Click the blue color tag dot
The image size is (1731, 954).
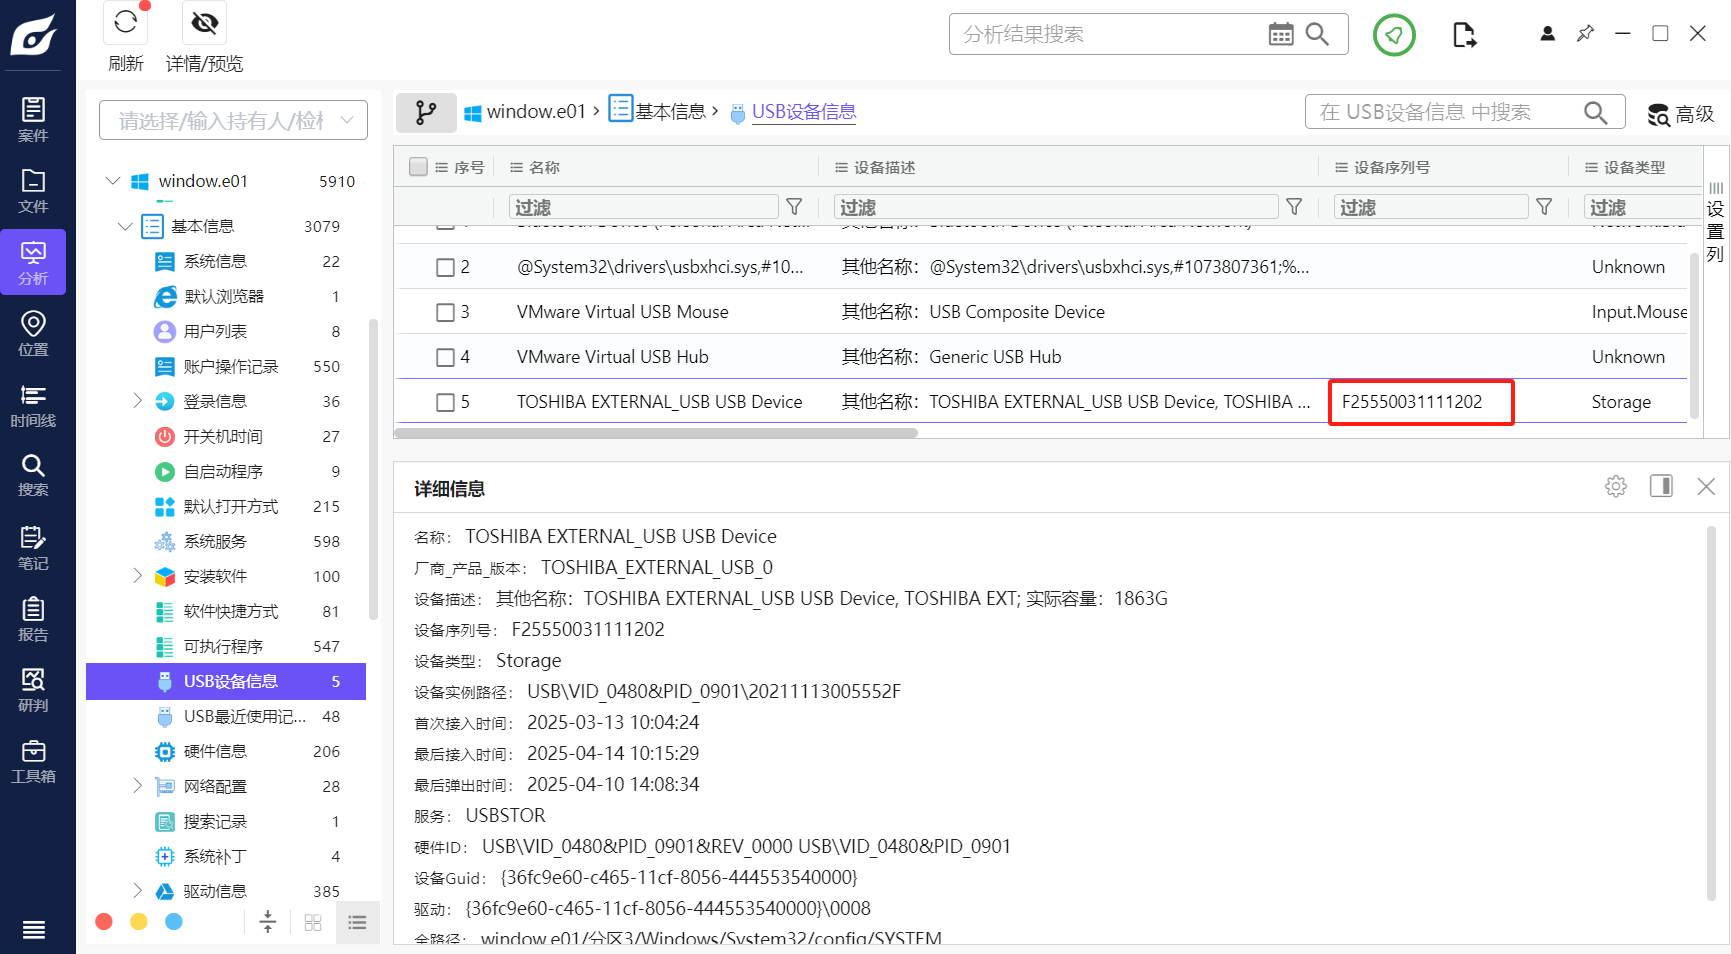pyautogui.click(x=174, y=921)
